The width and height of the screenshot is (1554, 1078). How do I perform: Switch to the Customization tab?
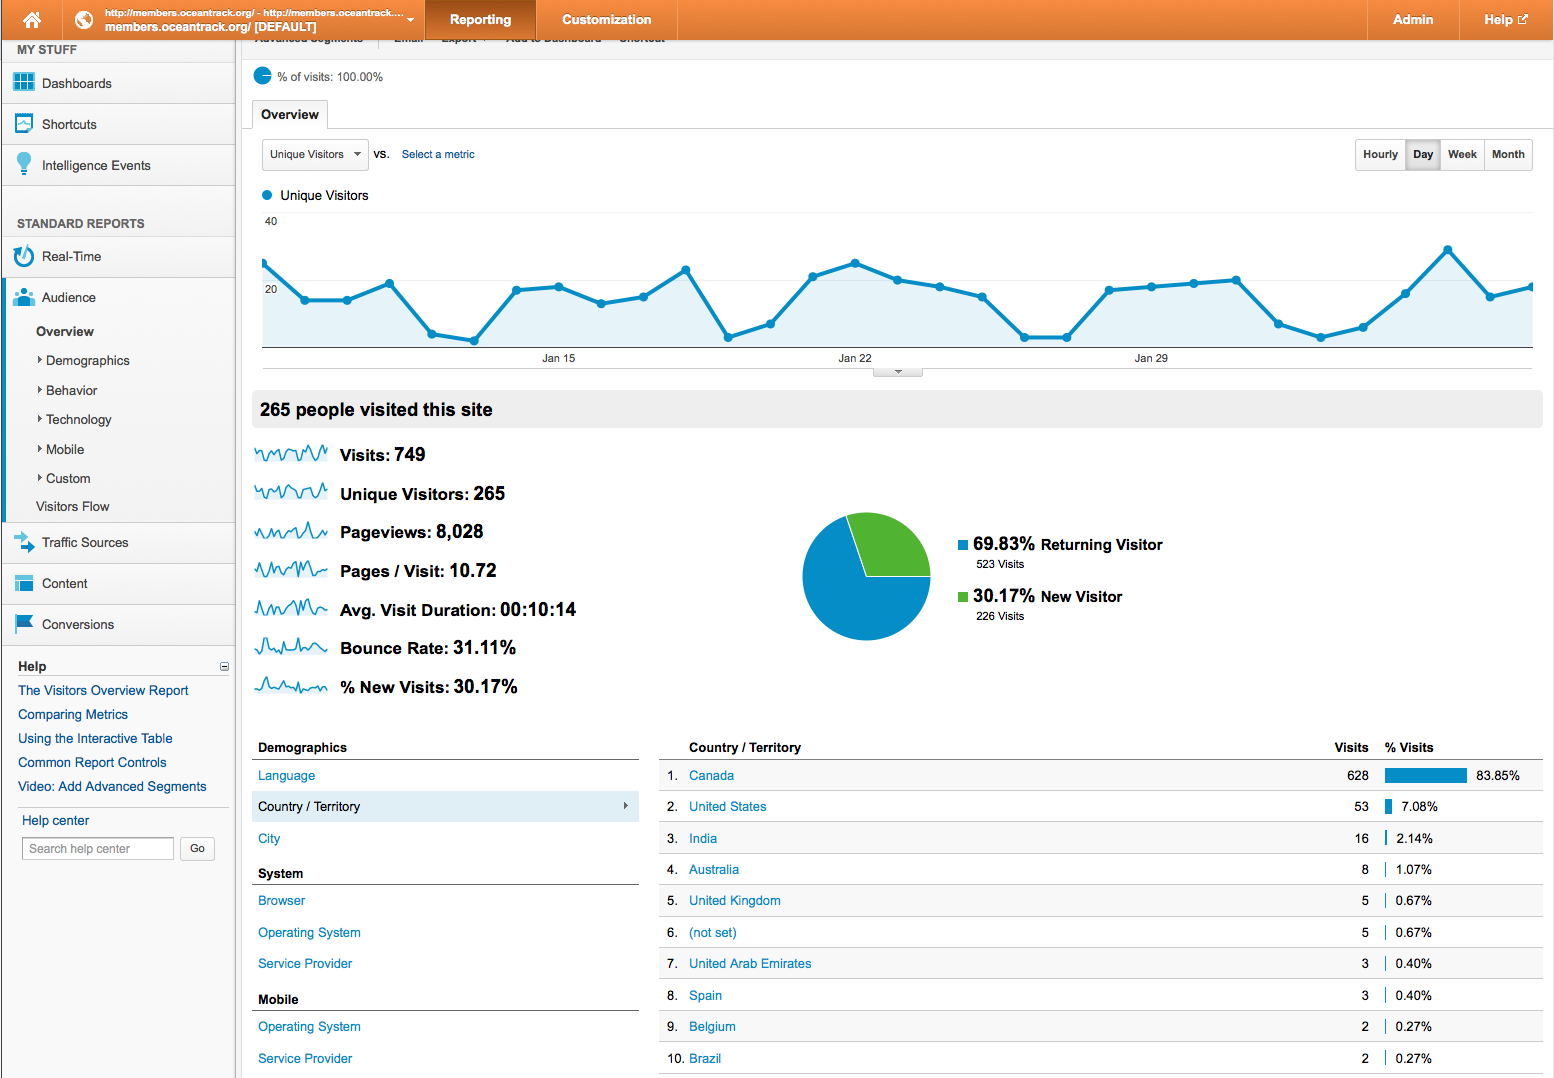606,20
